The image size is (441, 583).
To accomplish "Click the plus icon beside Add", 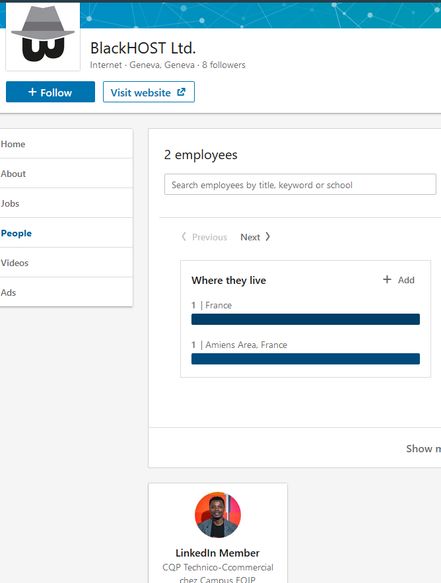I will click(x=387, y=279).
